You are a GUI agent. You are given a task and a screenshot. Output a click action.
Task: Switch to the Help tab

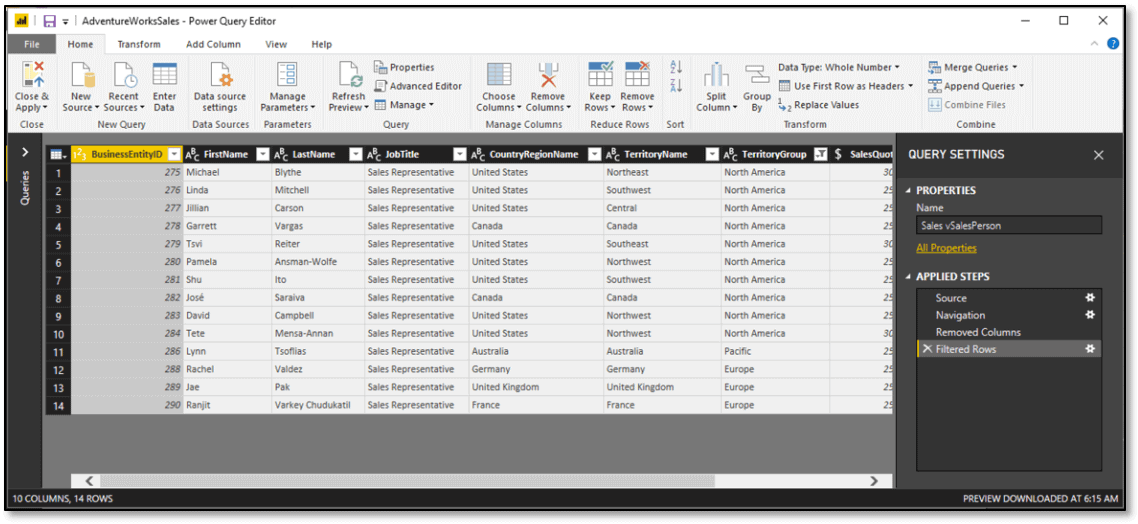[x=322, y=44]
